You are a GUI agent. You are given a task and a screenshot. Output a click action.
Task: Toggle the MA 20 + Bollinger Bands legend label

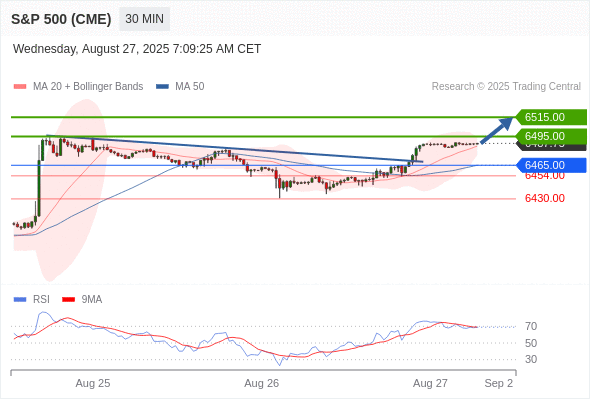click(88, 87)
